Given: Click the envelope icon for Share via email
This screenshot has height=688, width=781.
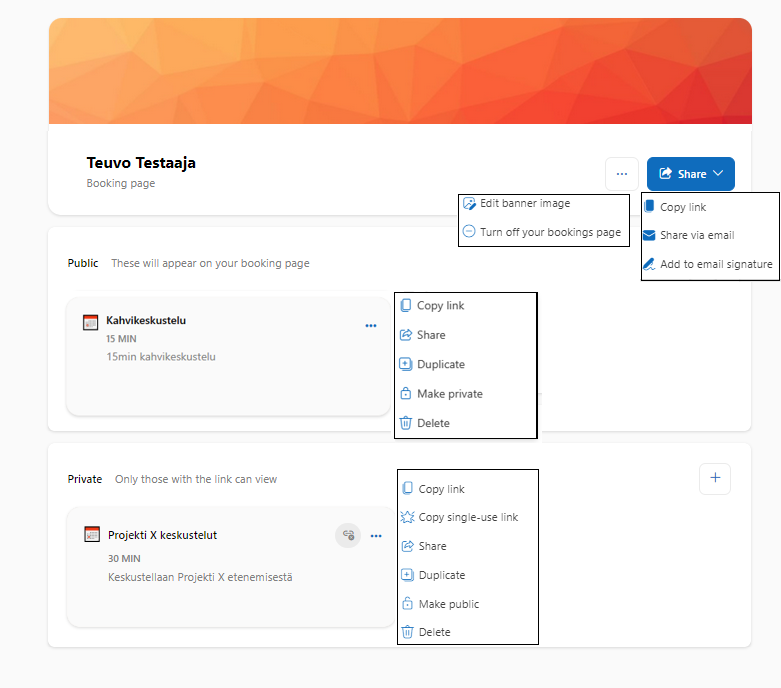Looking at the screenshot, I should (649, 235).
